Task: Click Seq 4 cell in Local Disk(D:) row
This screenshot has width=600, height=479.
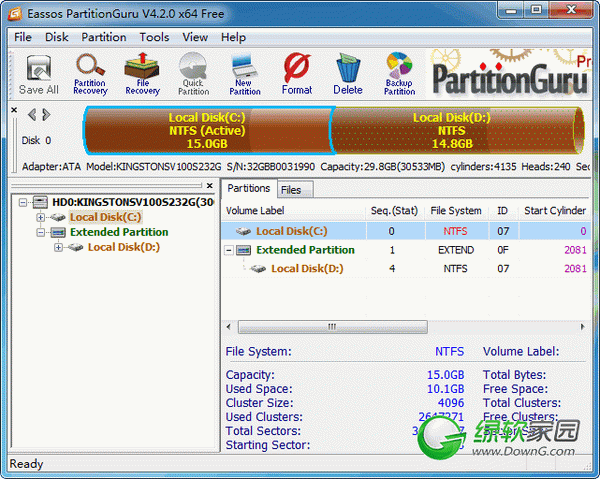Action: tap(392, 269)
